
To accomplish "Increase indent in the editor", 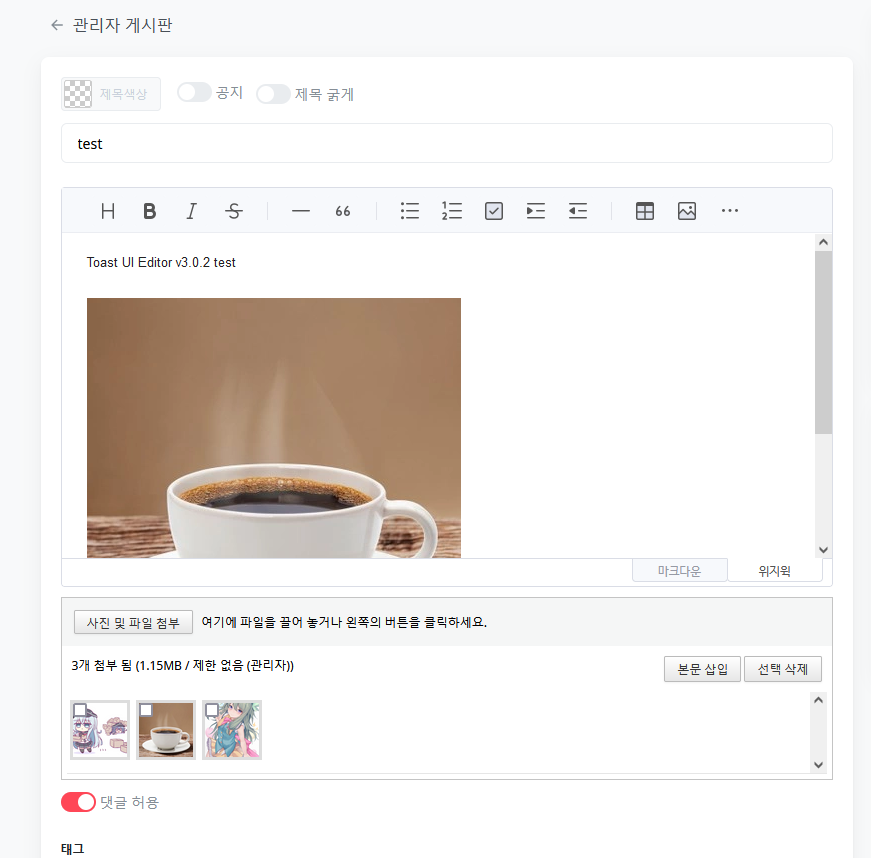I will click(535, 211).
